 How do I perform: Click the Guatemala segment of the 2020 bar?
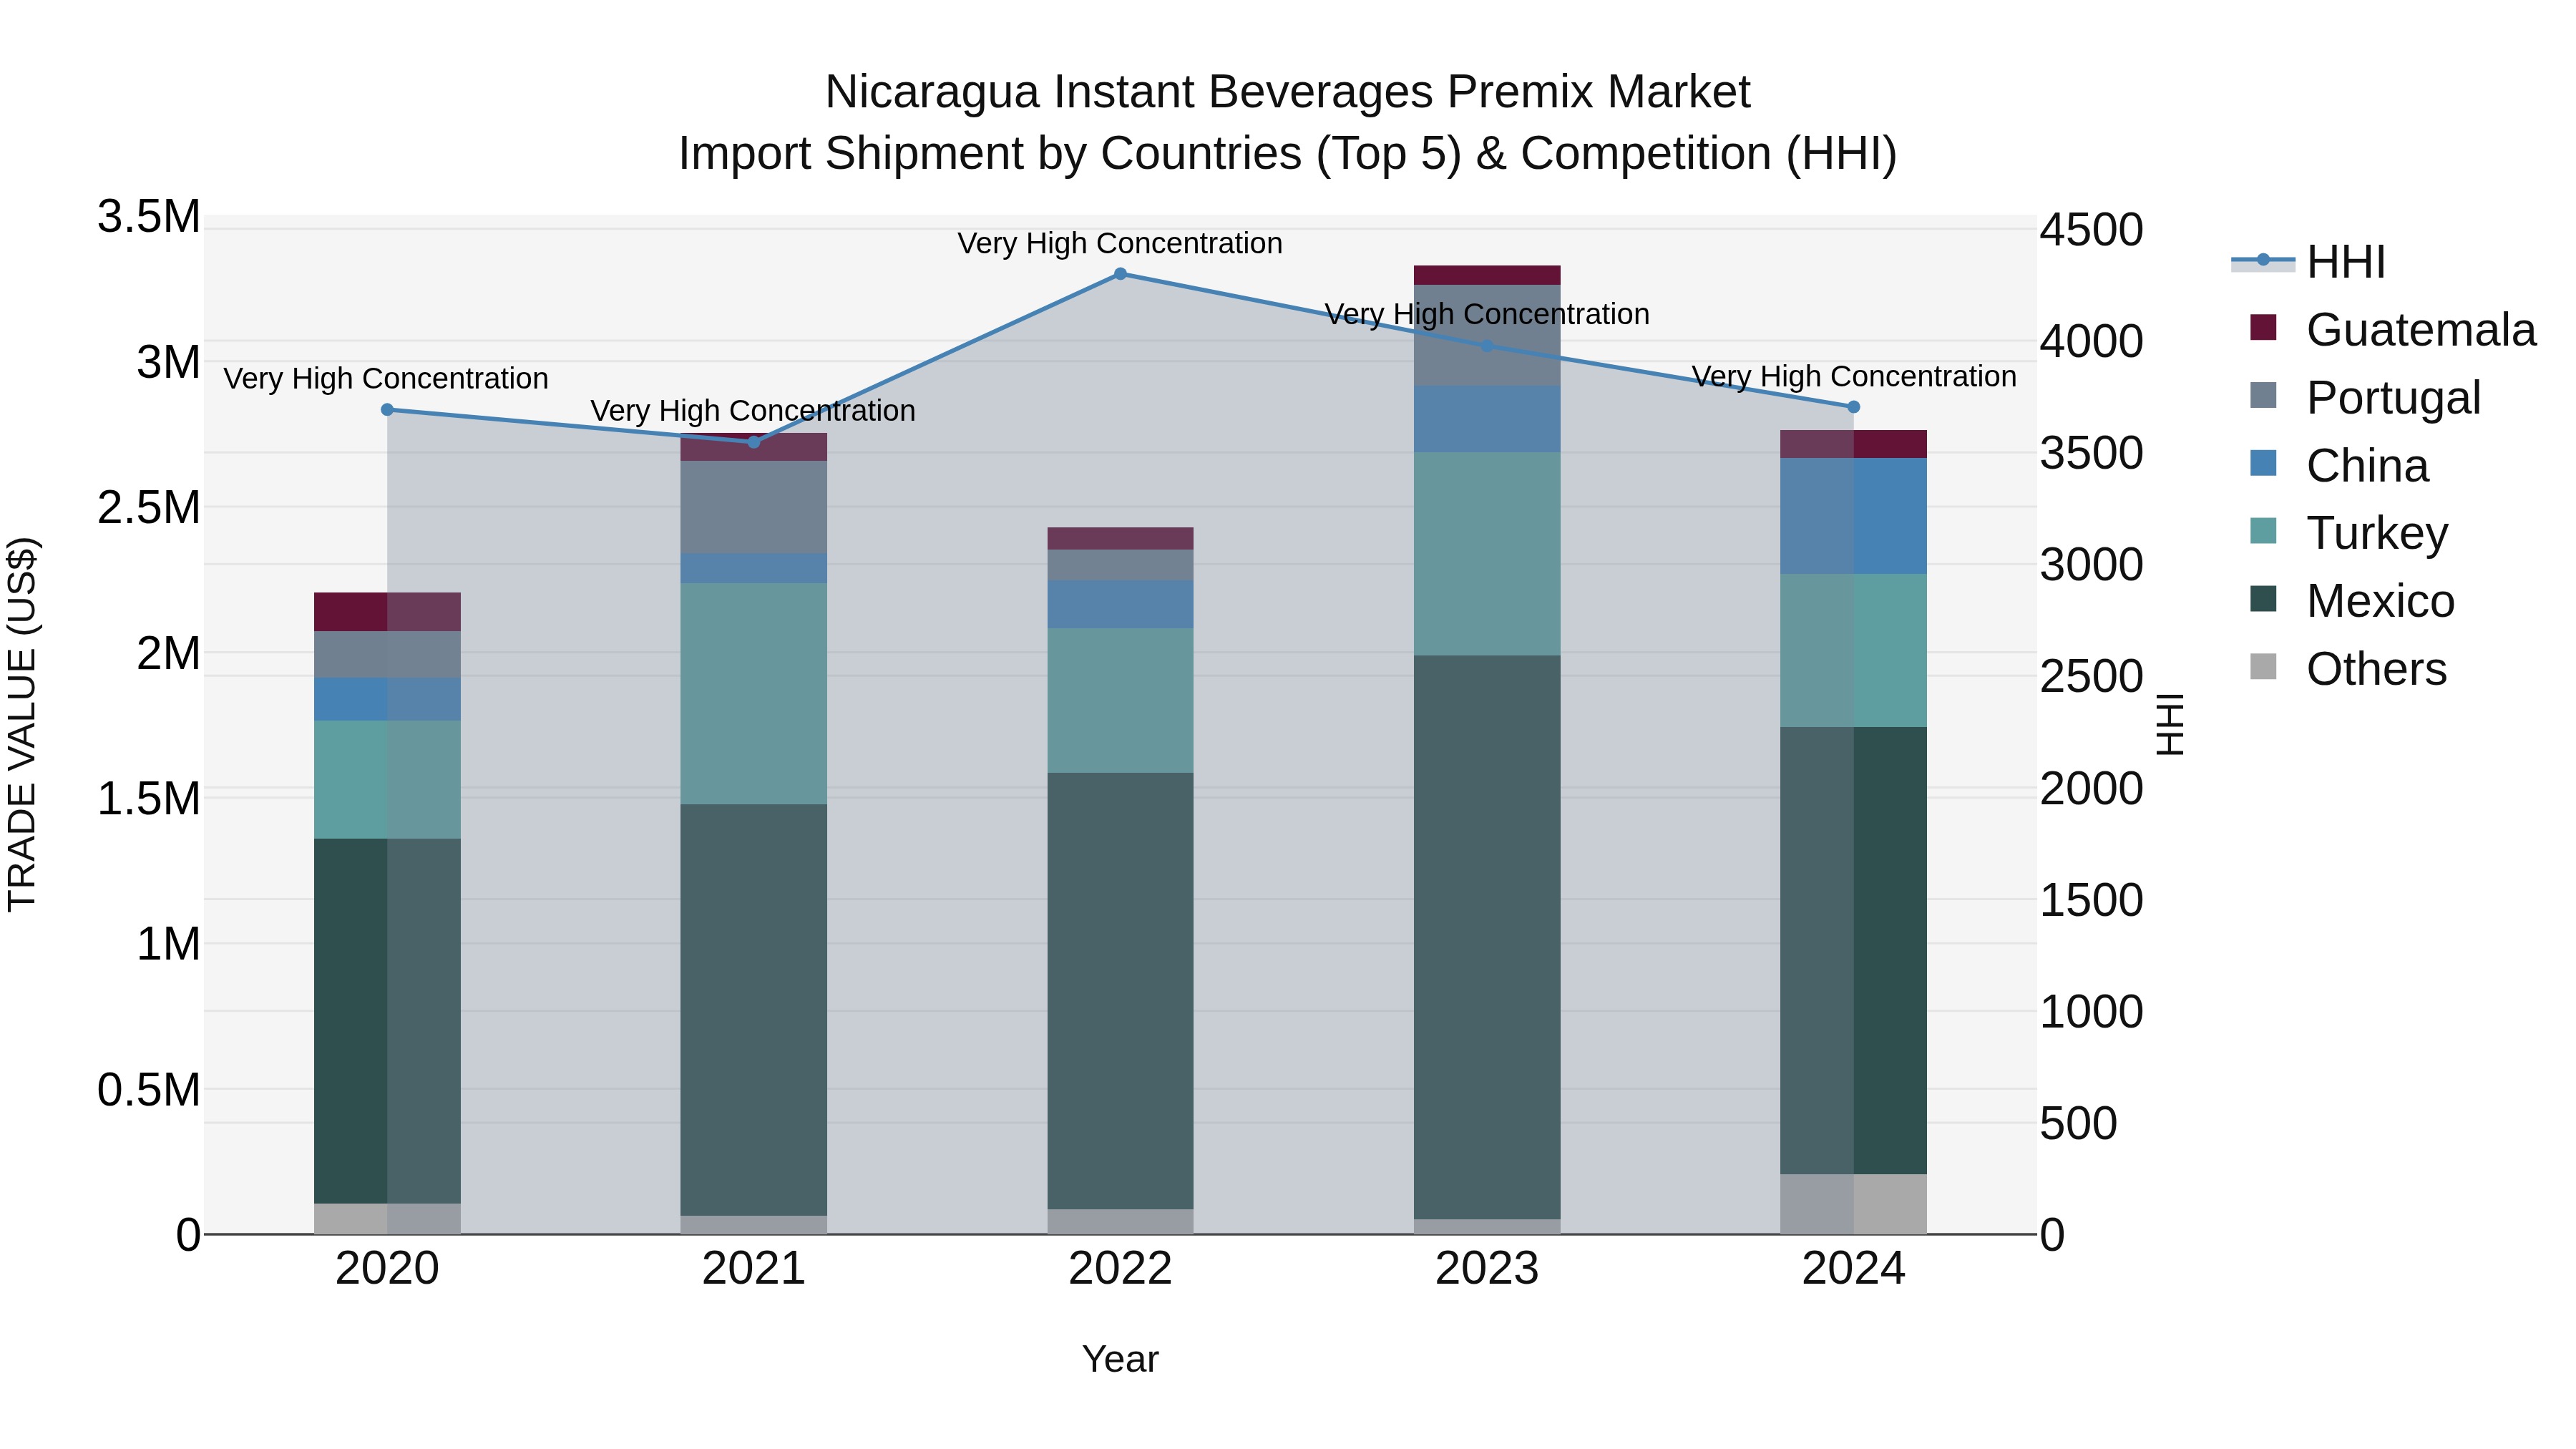coord(388,612)
